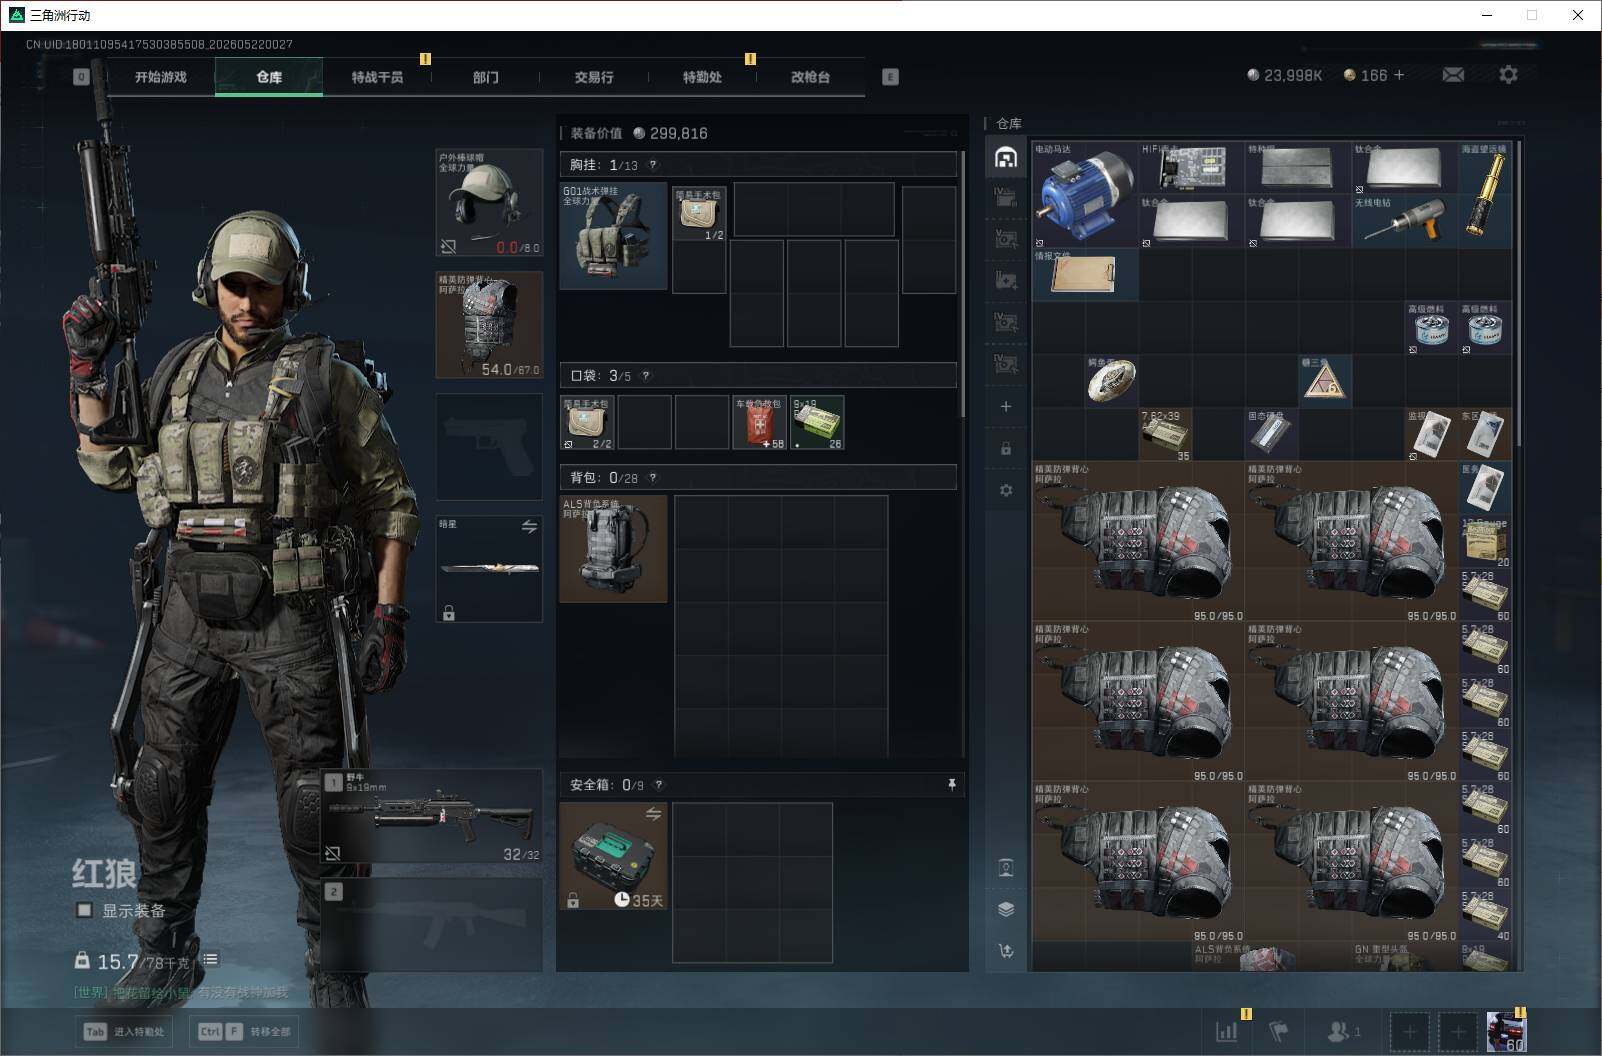The width and height of the screenshot is (1602, 1056).
Task: Select the 固态硬盘 item in warehouse
Action: coord(1272,435)
